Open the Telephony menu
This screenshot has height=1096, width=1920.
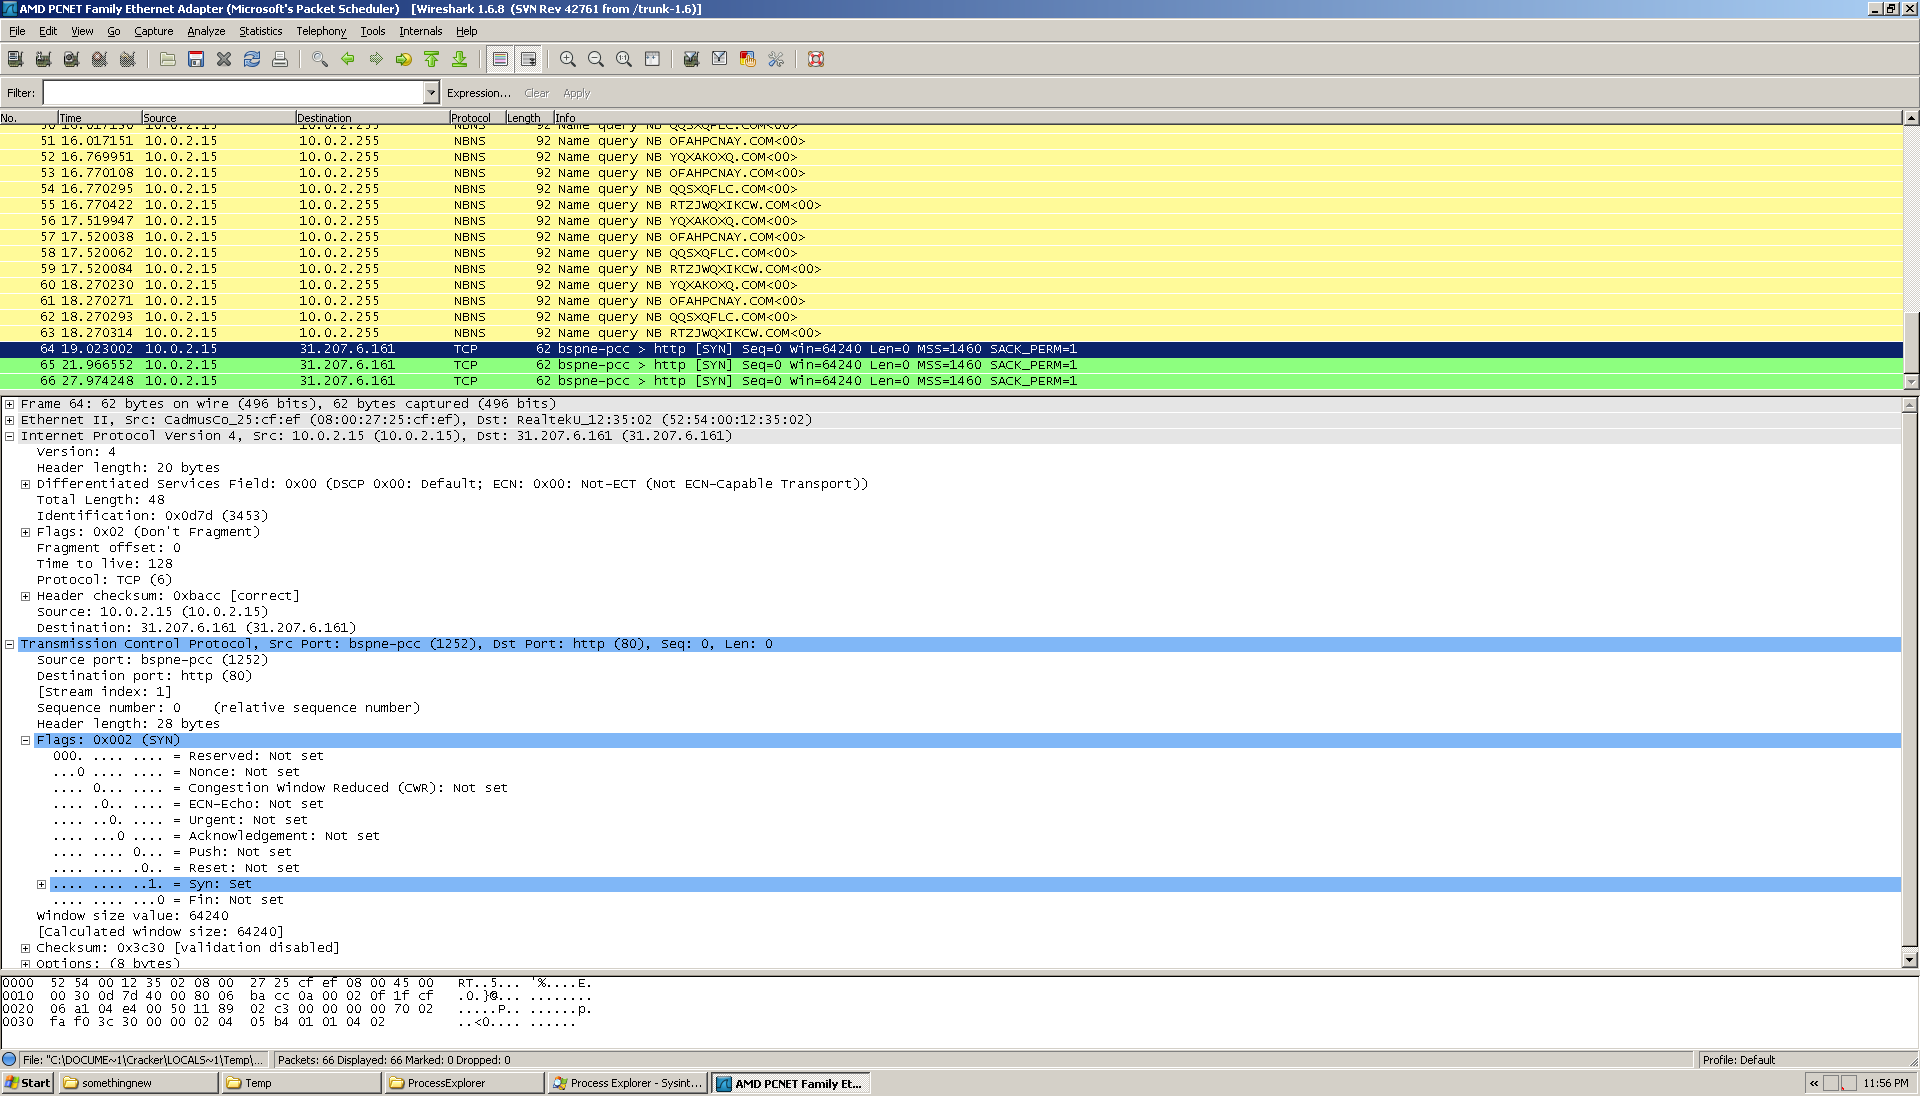pos(321,31)
